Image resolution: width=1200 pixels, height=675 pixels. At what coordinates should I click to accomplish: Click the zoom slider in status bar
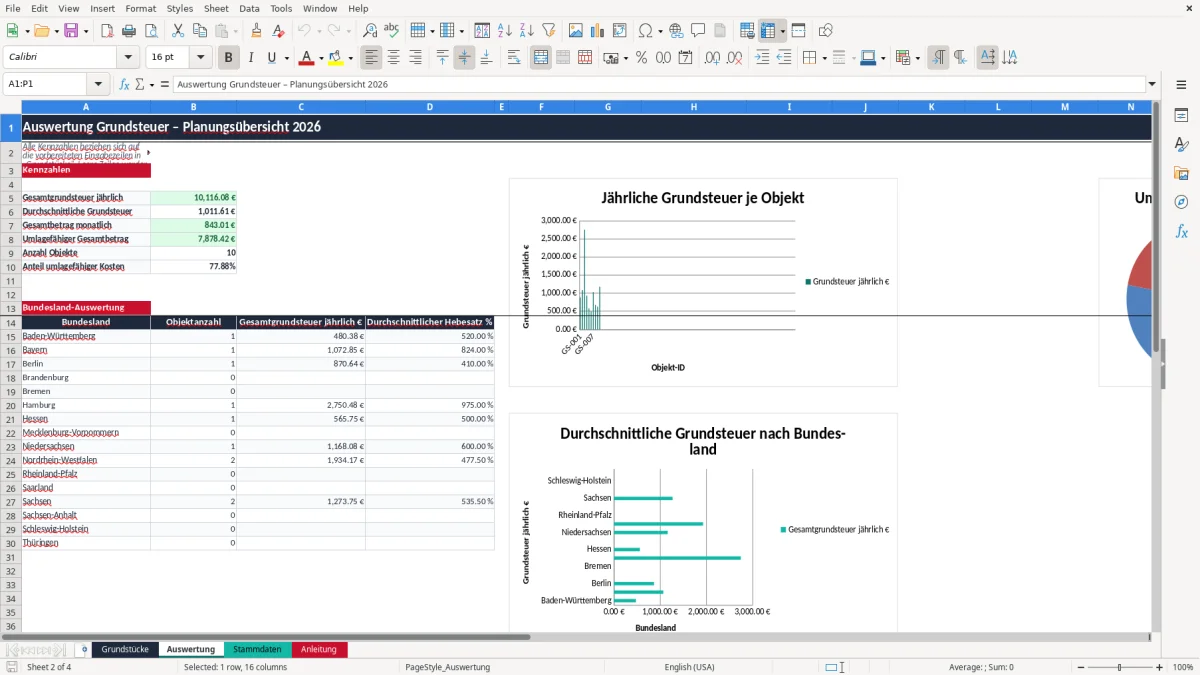1120,667
